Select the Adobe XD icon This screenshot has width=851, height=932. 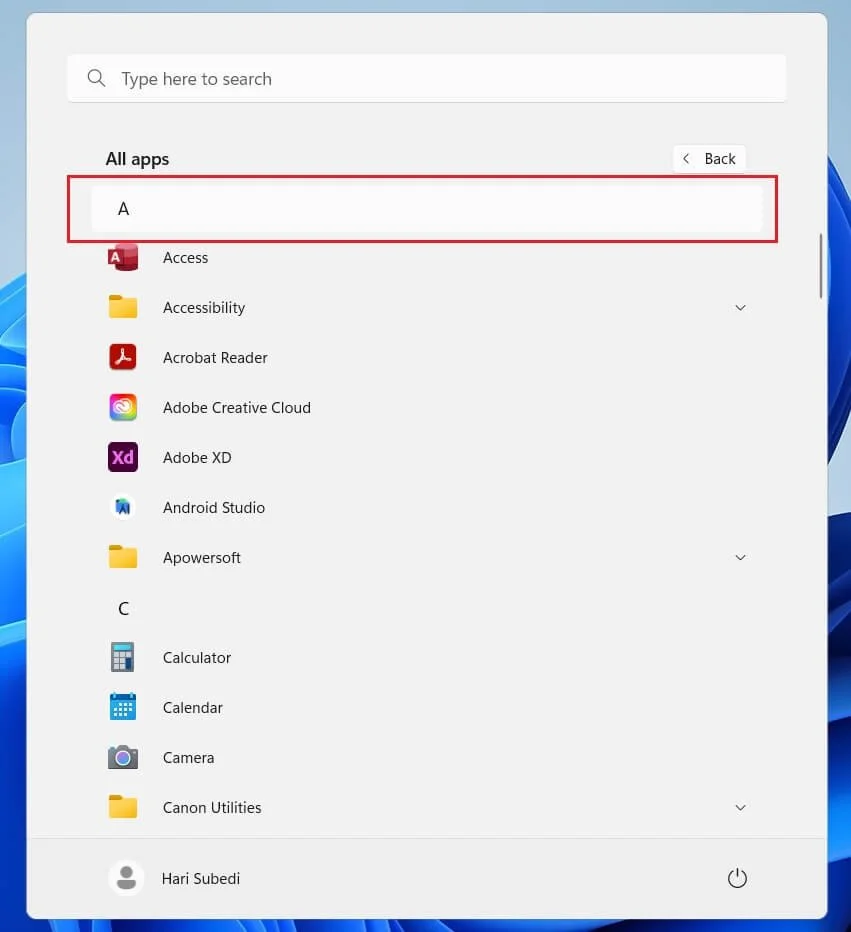pyautogui.click(x=122, y=457)
